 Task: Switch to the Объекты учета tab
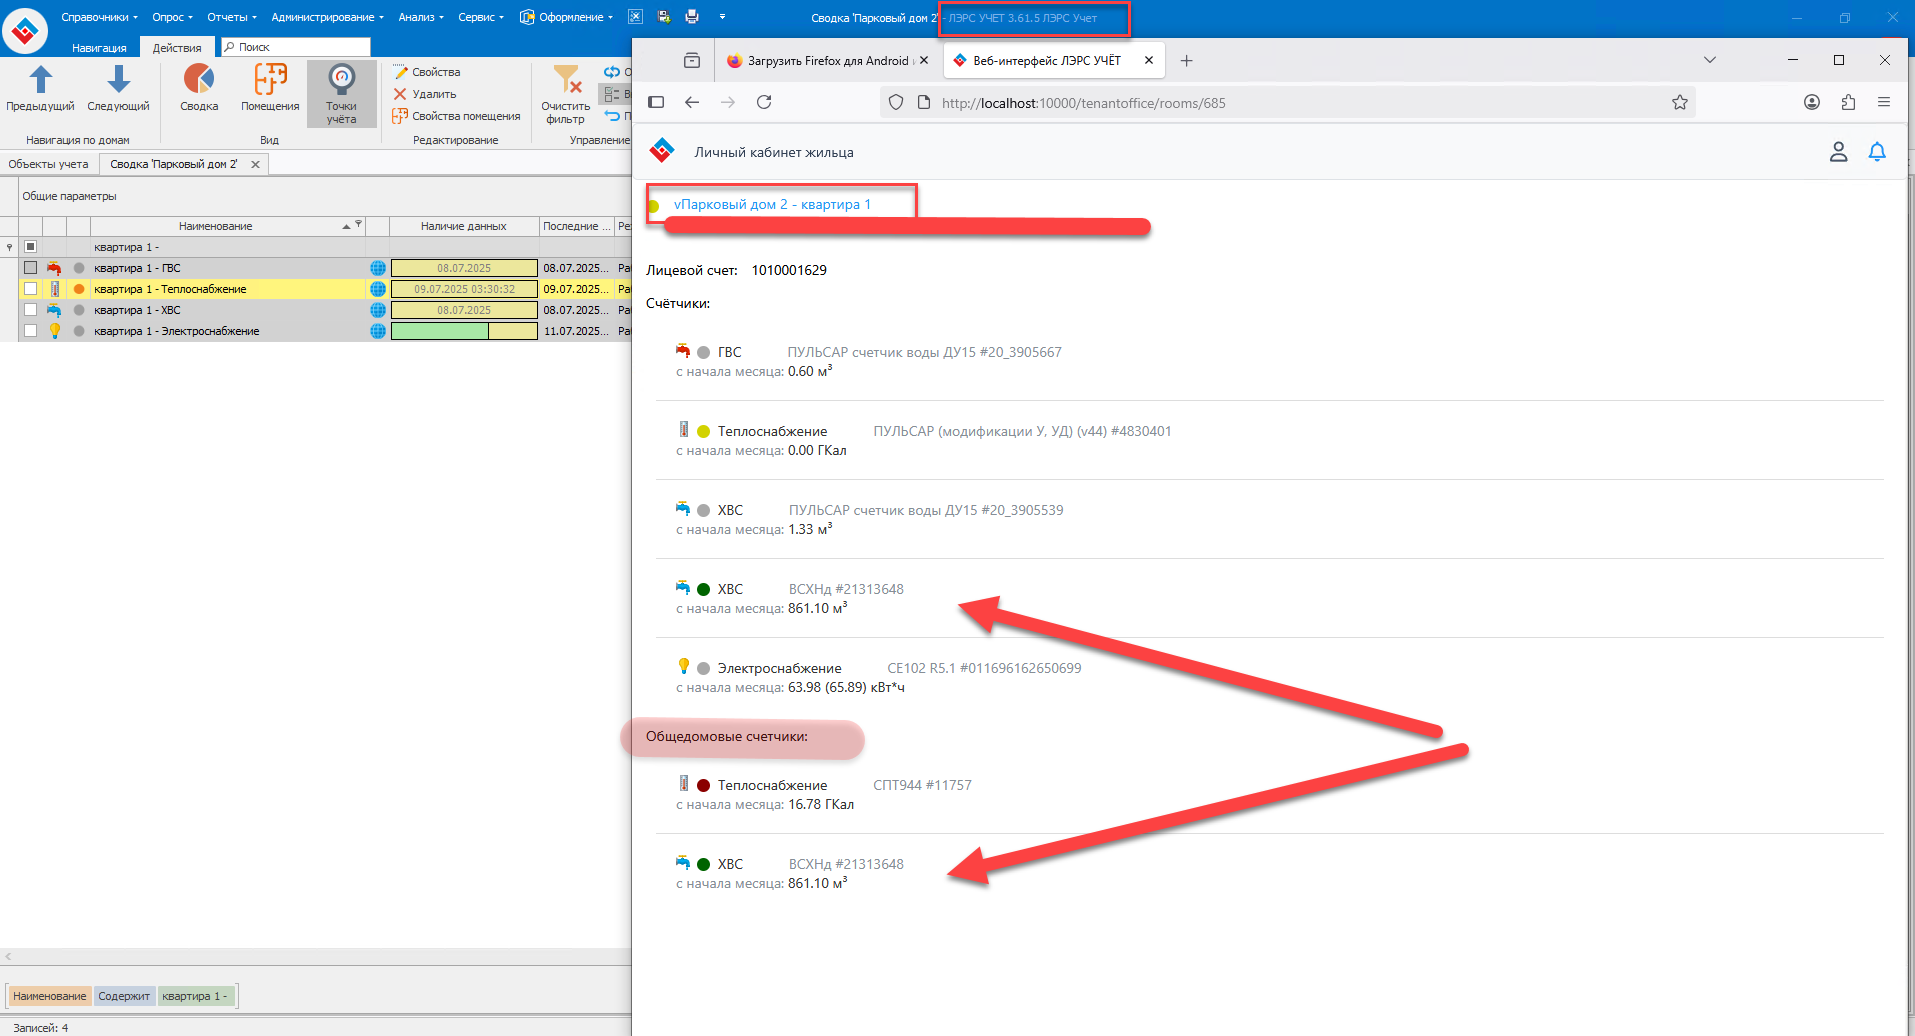click(x=48, y=164)
